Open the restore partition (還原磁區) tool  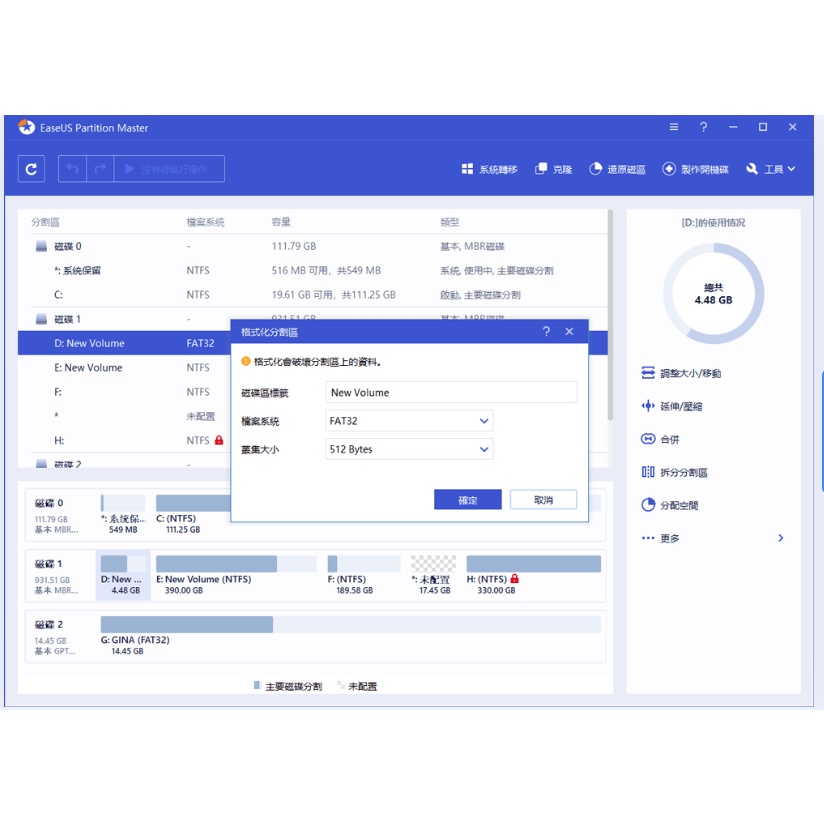click(596, 169)
